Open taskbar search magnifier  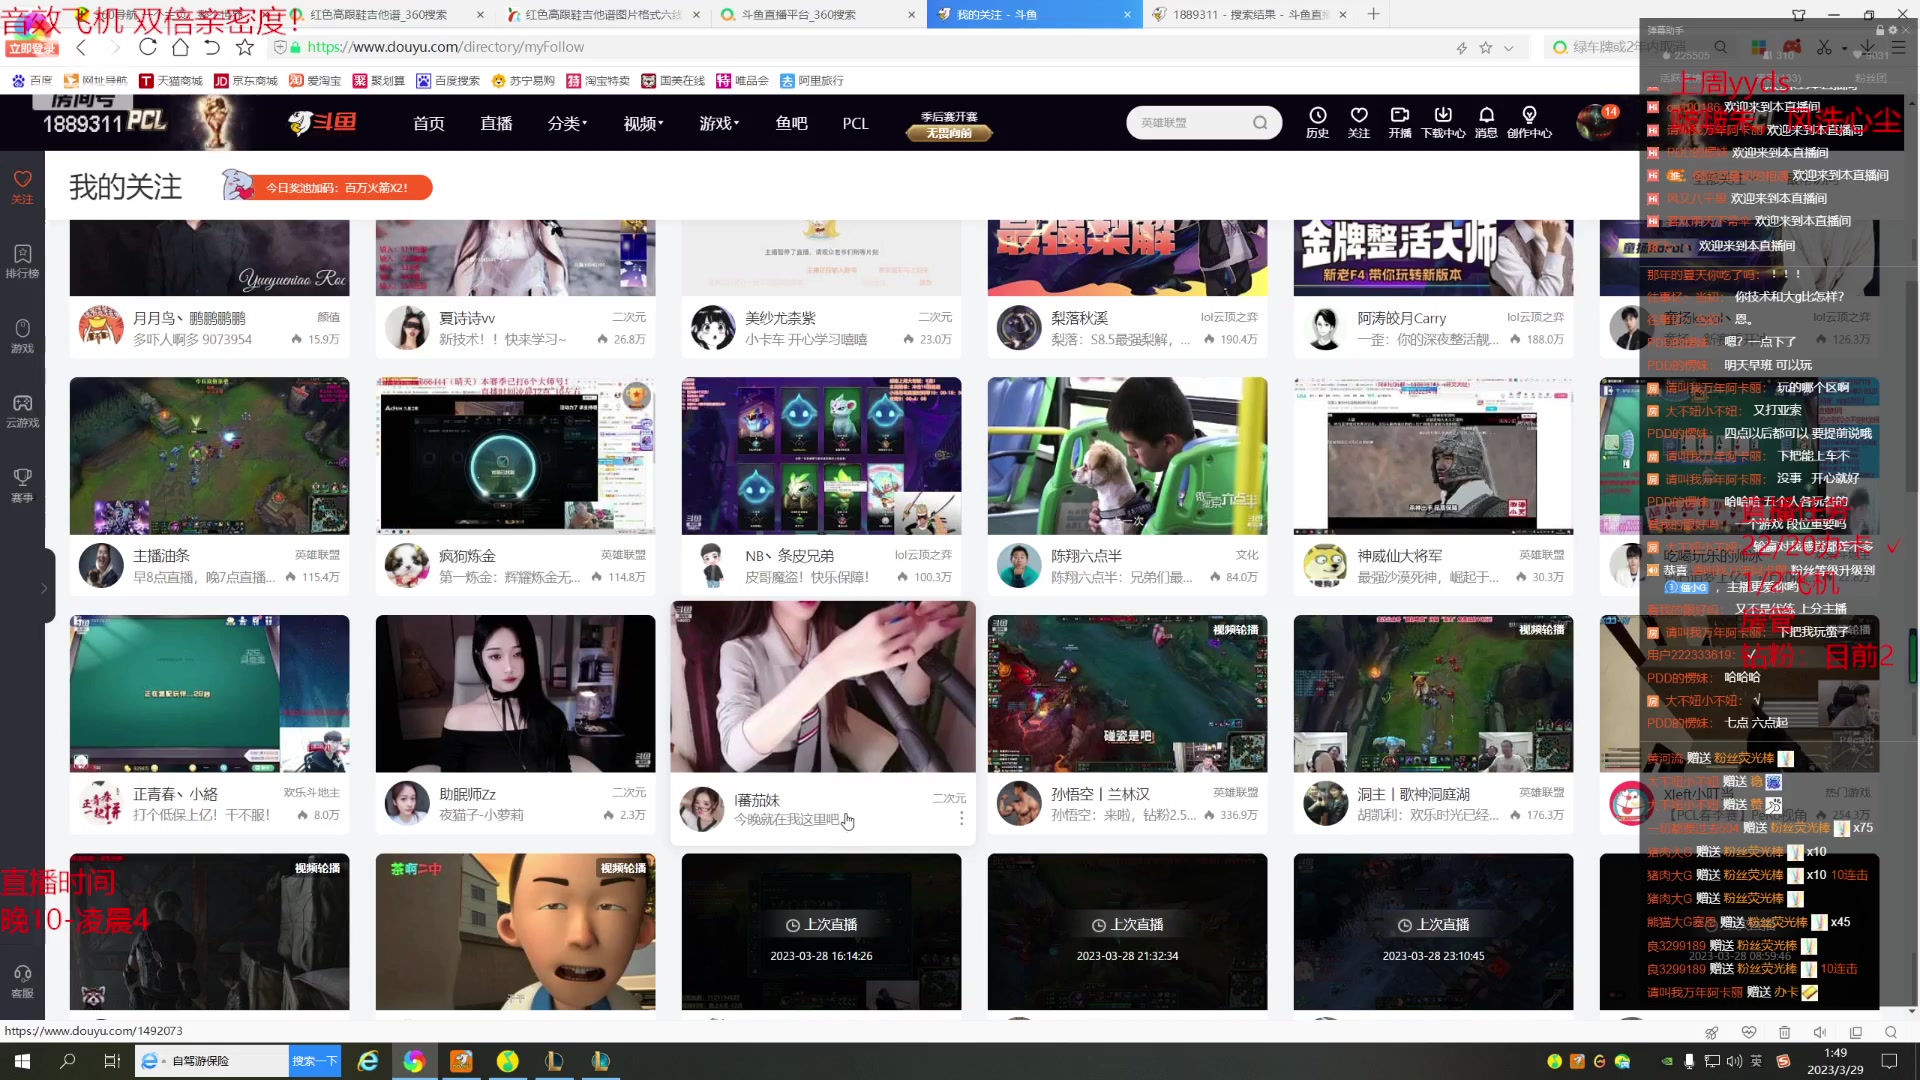(x=68, y=1061)
